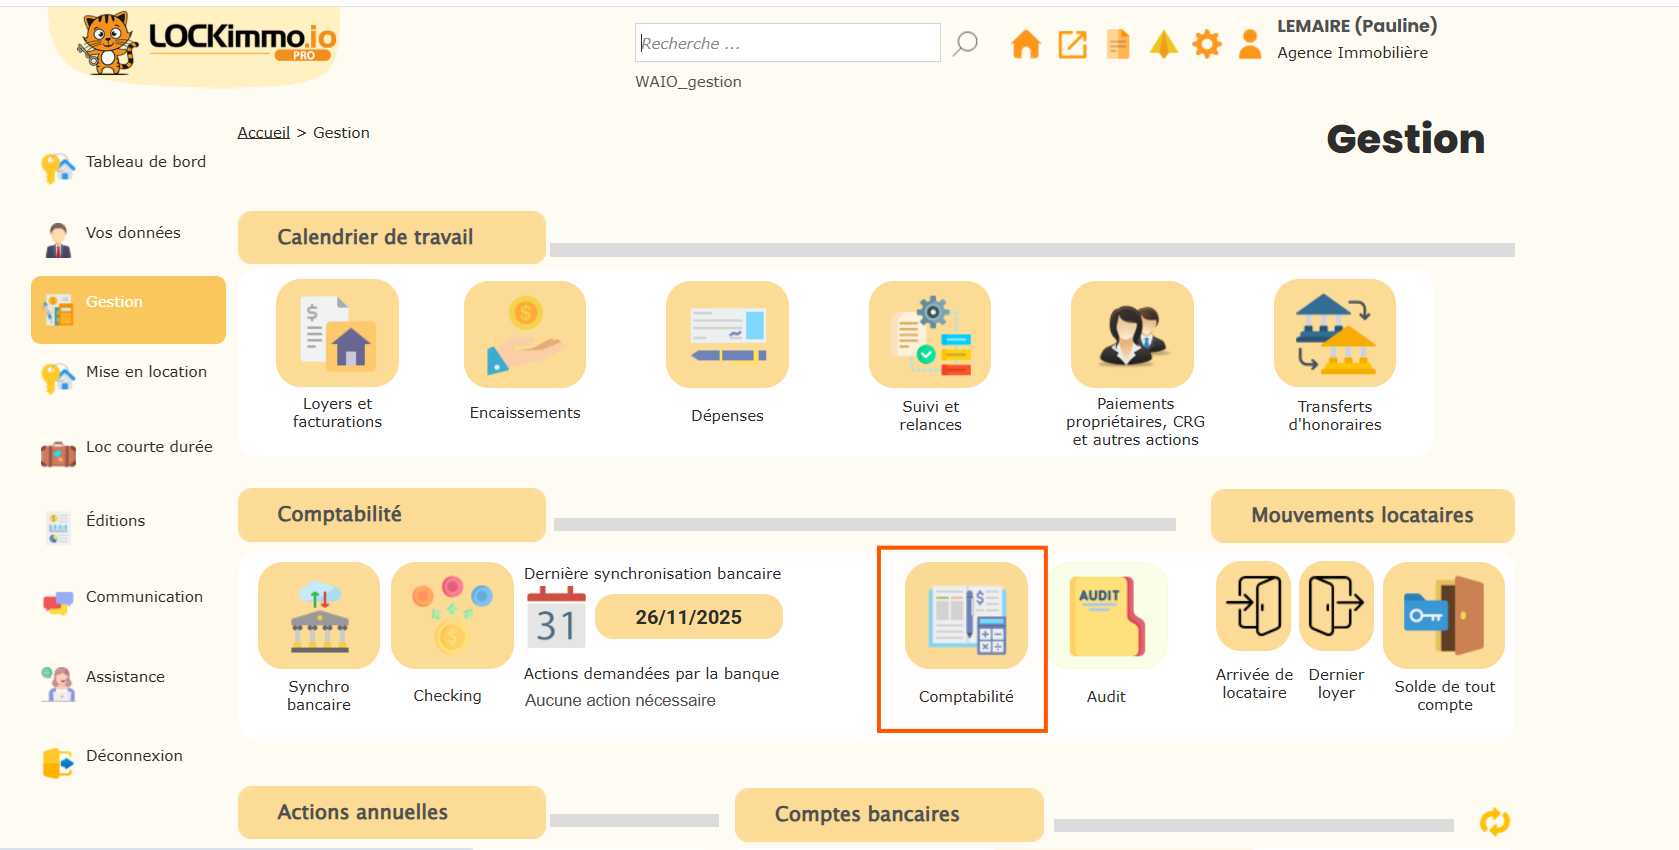Select Tableau de bord in sidebar
This screenshot has height=850, width=1679.
click(x=145, y=162)
